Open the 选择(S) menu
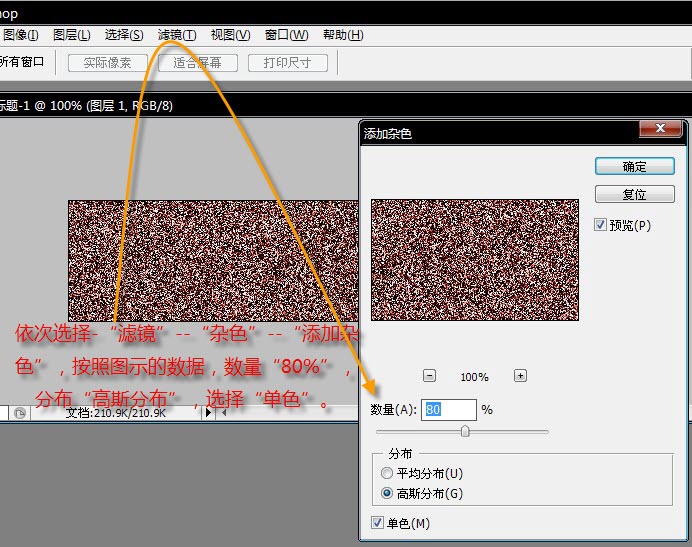This screenshot has width=692, height=547. pyautogui.click(x=124, y=35)
